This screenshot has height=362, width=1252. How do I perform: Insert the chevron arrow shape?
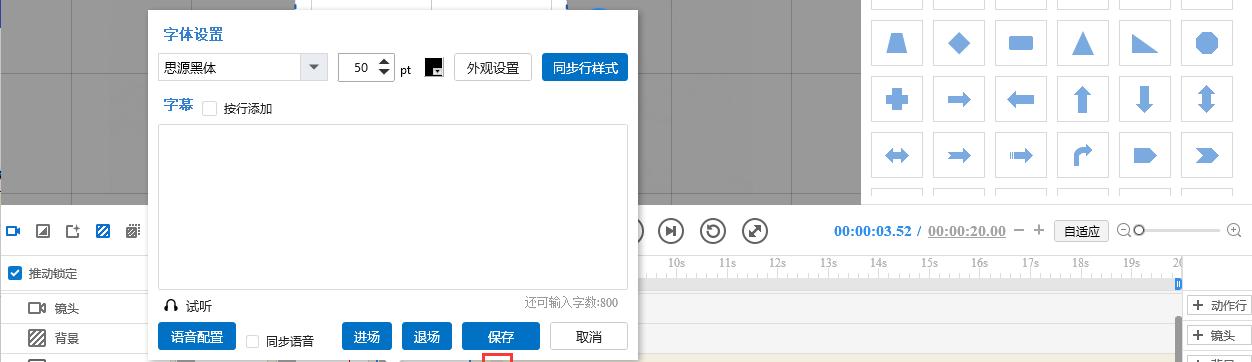tap(1207, 155)
